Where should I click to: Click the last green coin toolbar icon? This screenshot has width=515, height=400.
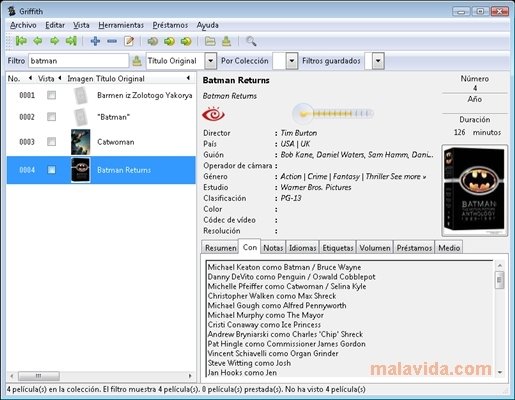click(186, 41)
